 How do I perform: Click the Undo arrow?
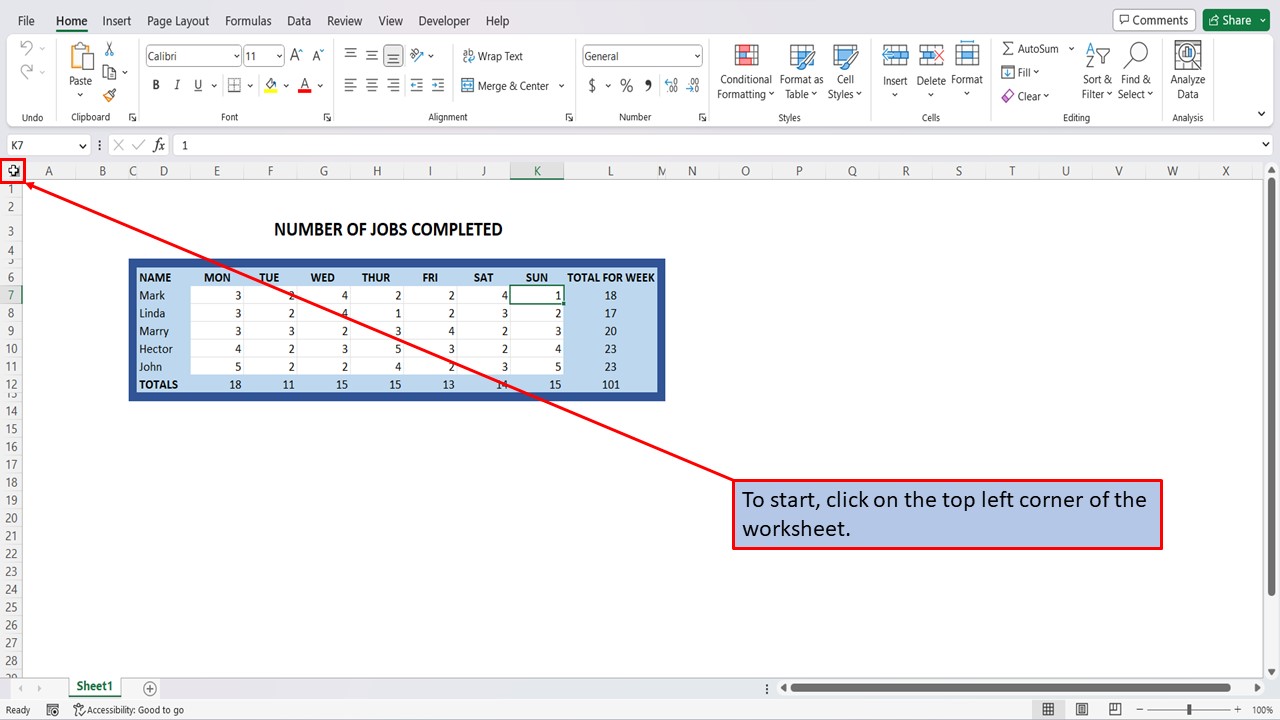pos(26,48)
